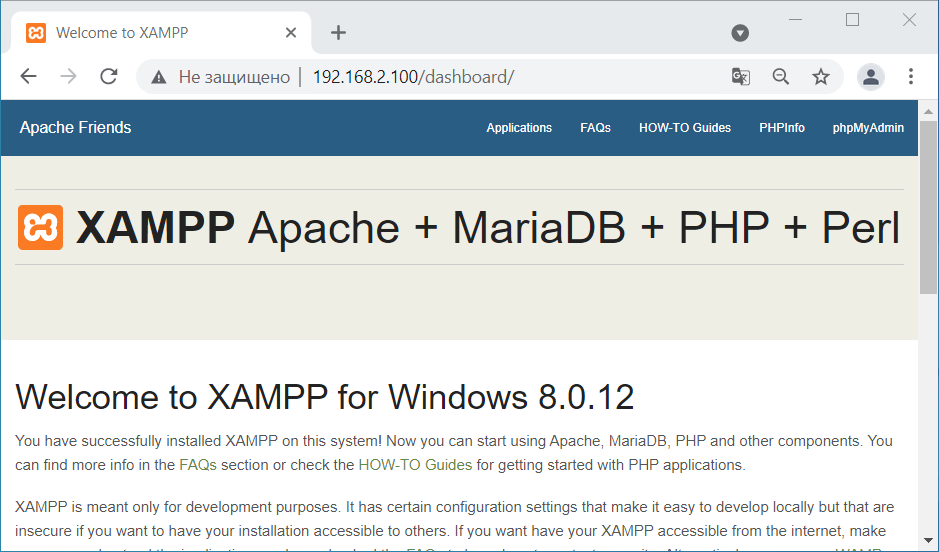Viewport: 939px width, 552px height.
Task: Click the 'Не защищено' security label
Action: point(234,77)
